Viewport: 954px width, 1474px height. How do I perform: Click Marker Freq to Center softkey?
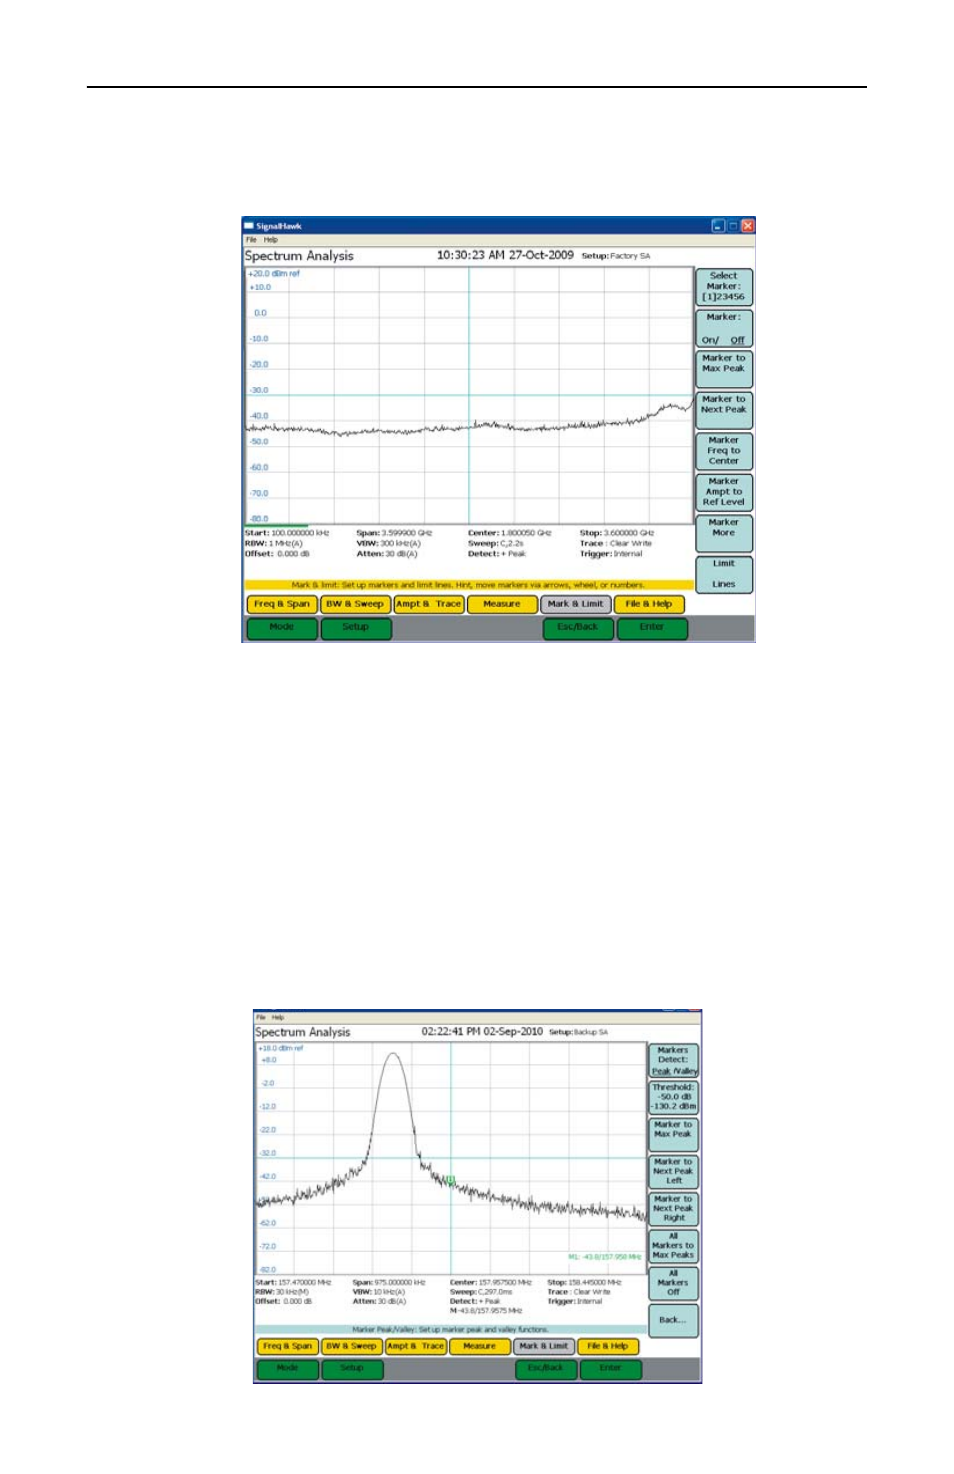pyautogui.click(x=724, y=451)
